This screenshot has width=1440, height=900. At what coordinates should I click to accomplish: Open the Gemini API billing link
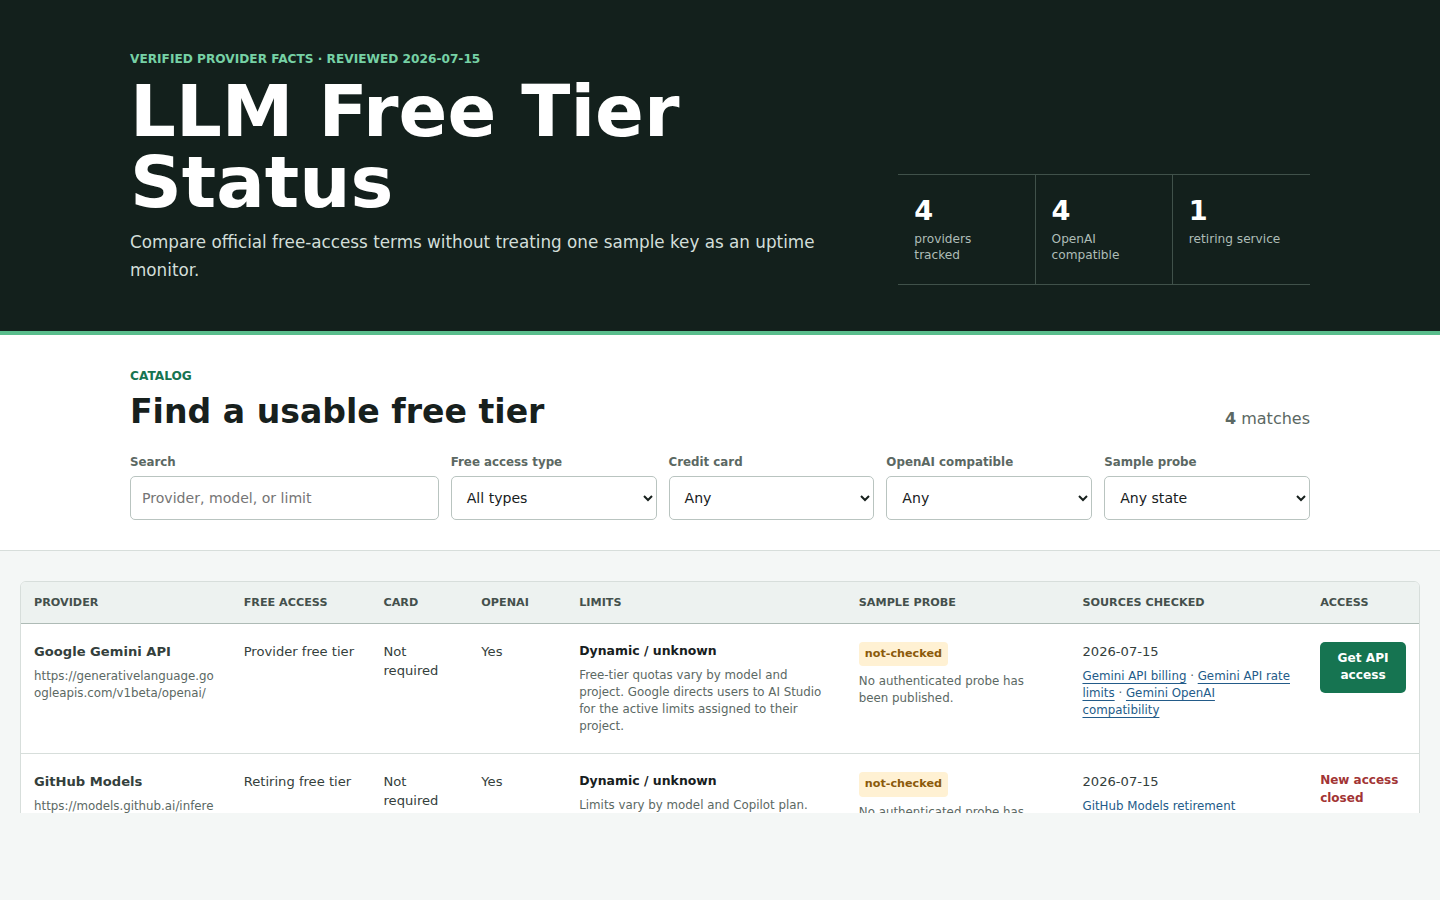(1134, 676)
